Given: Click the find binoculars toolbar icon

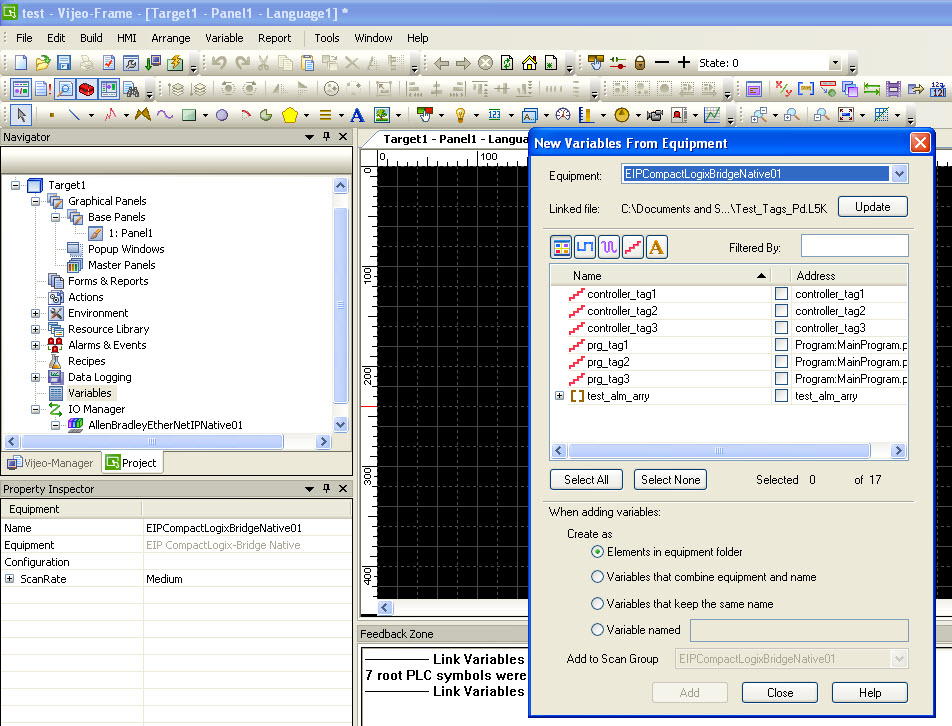Looking at the screenshot, I should coord(131,89).
